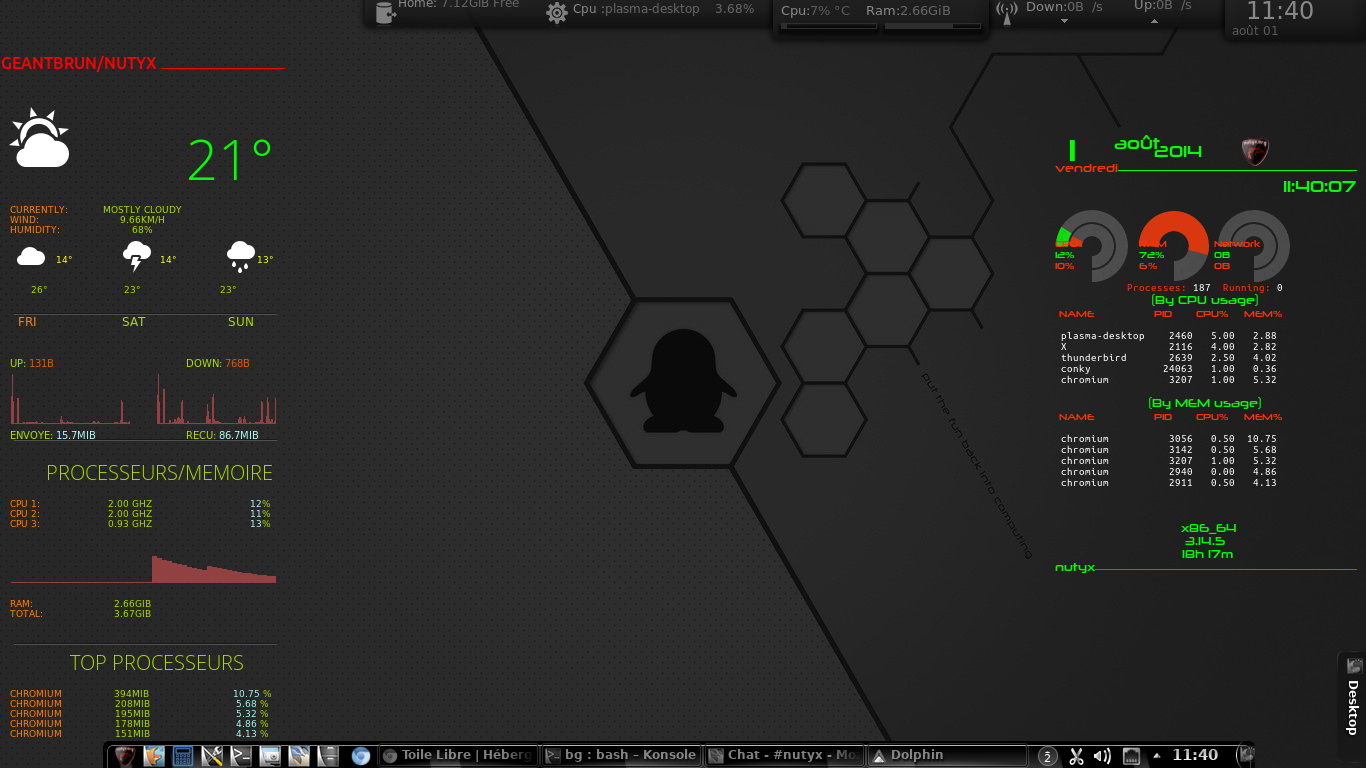This screenshot has height=768, width=1366.
Task: Click the upload traffic graph under UP: 131B
Action: tap(70, 399)
